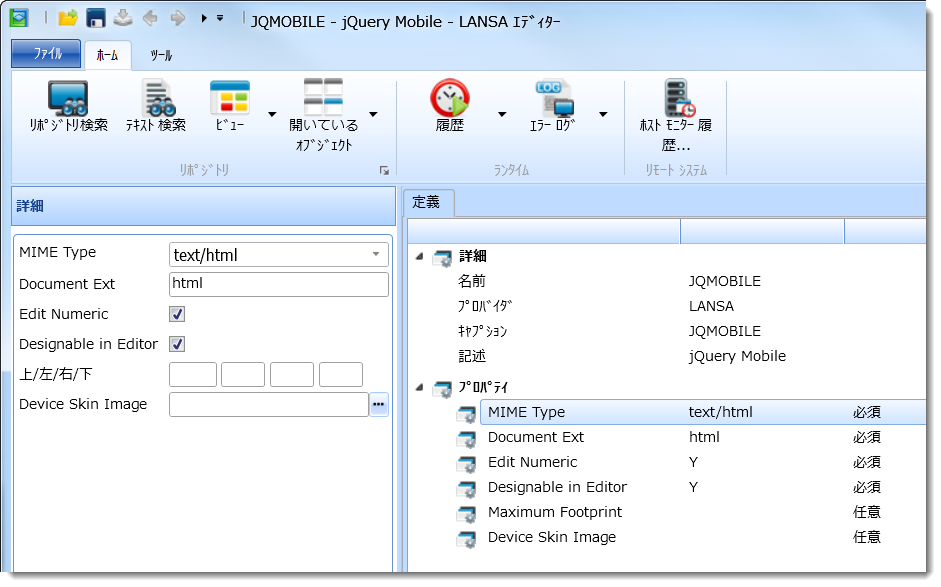941x587 pixels.
Task: Click the Maximum Footprint property icon
Action: 466,514
